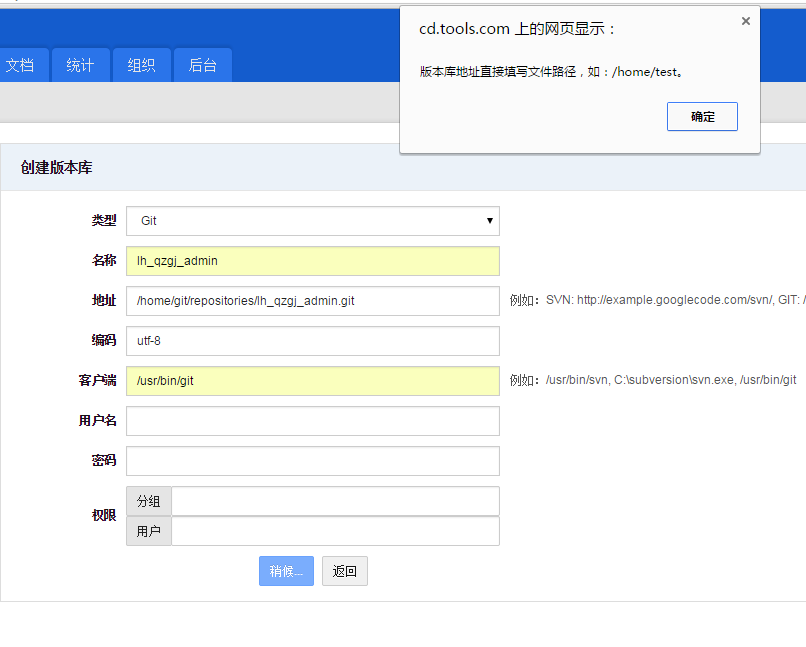Screen dimensions: 806x647
Task: Click the 用户 addon label under 权限
Action: 149,531
